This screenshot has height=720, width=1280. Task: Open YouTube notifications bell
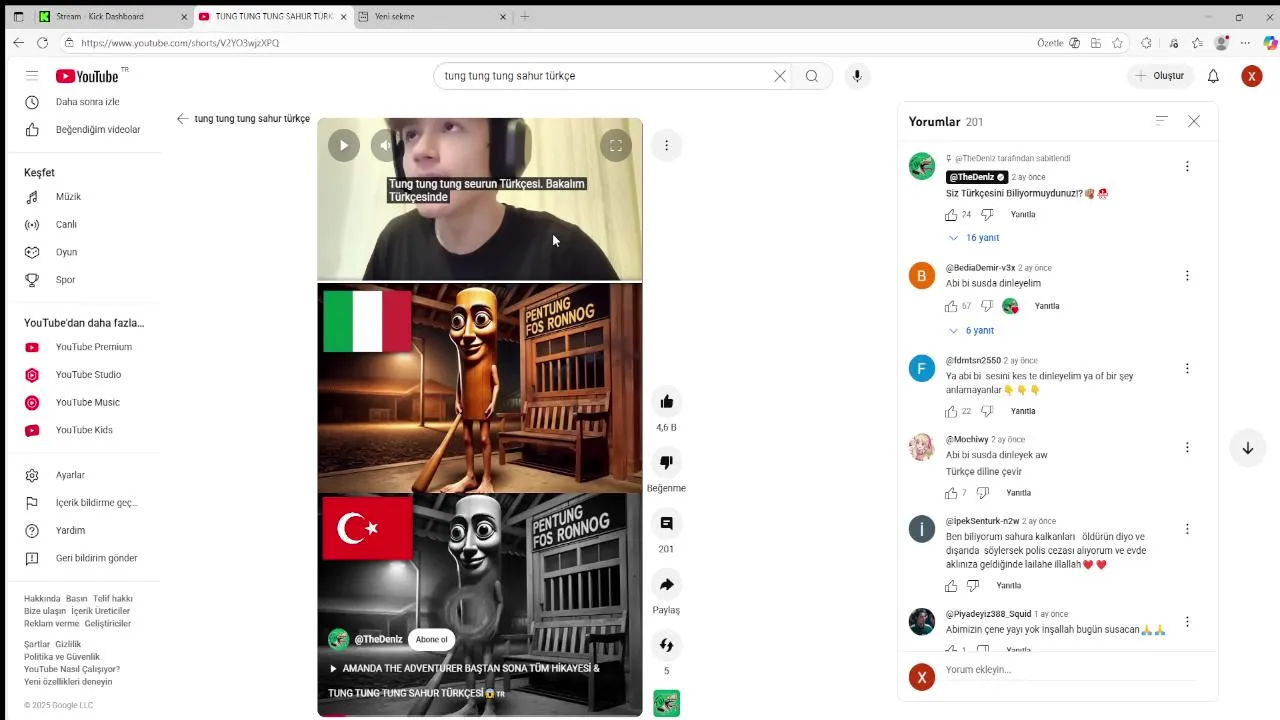1213,76
